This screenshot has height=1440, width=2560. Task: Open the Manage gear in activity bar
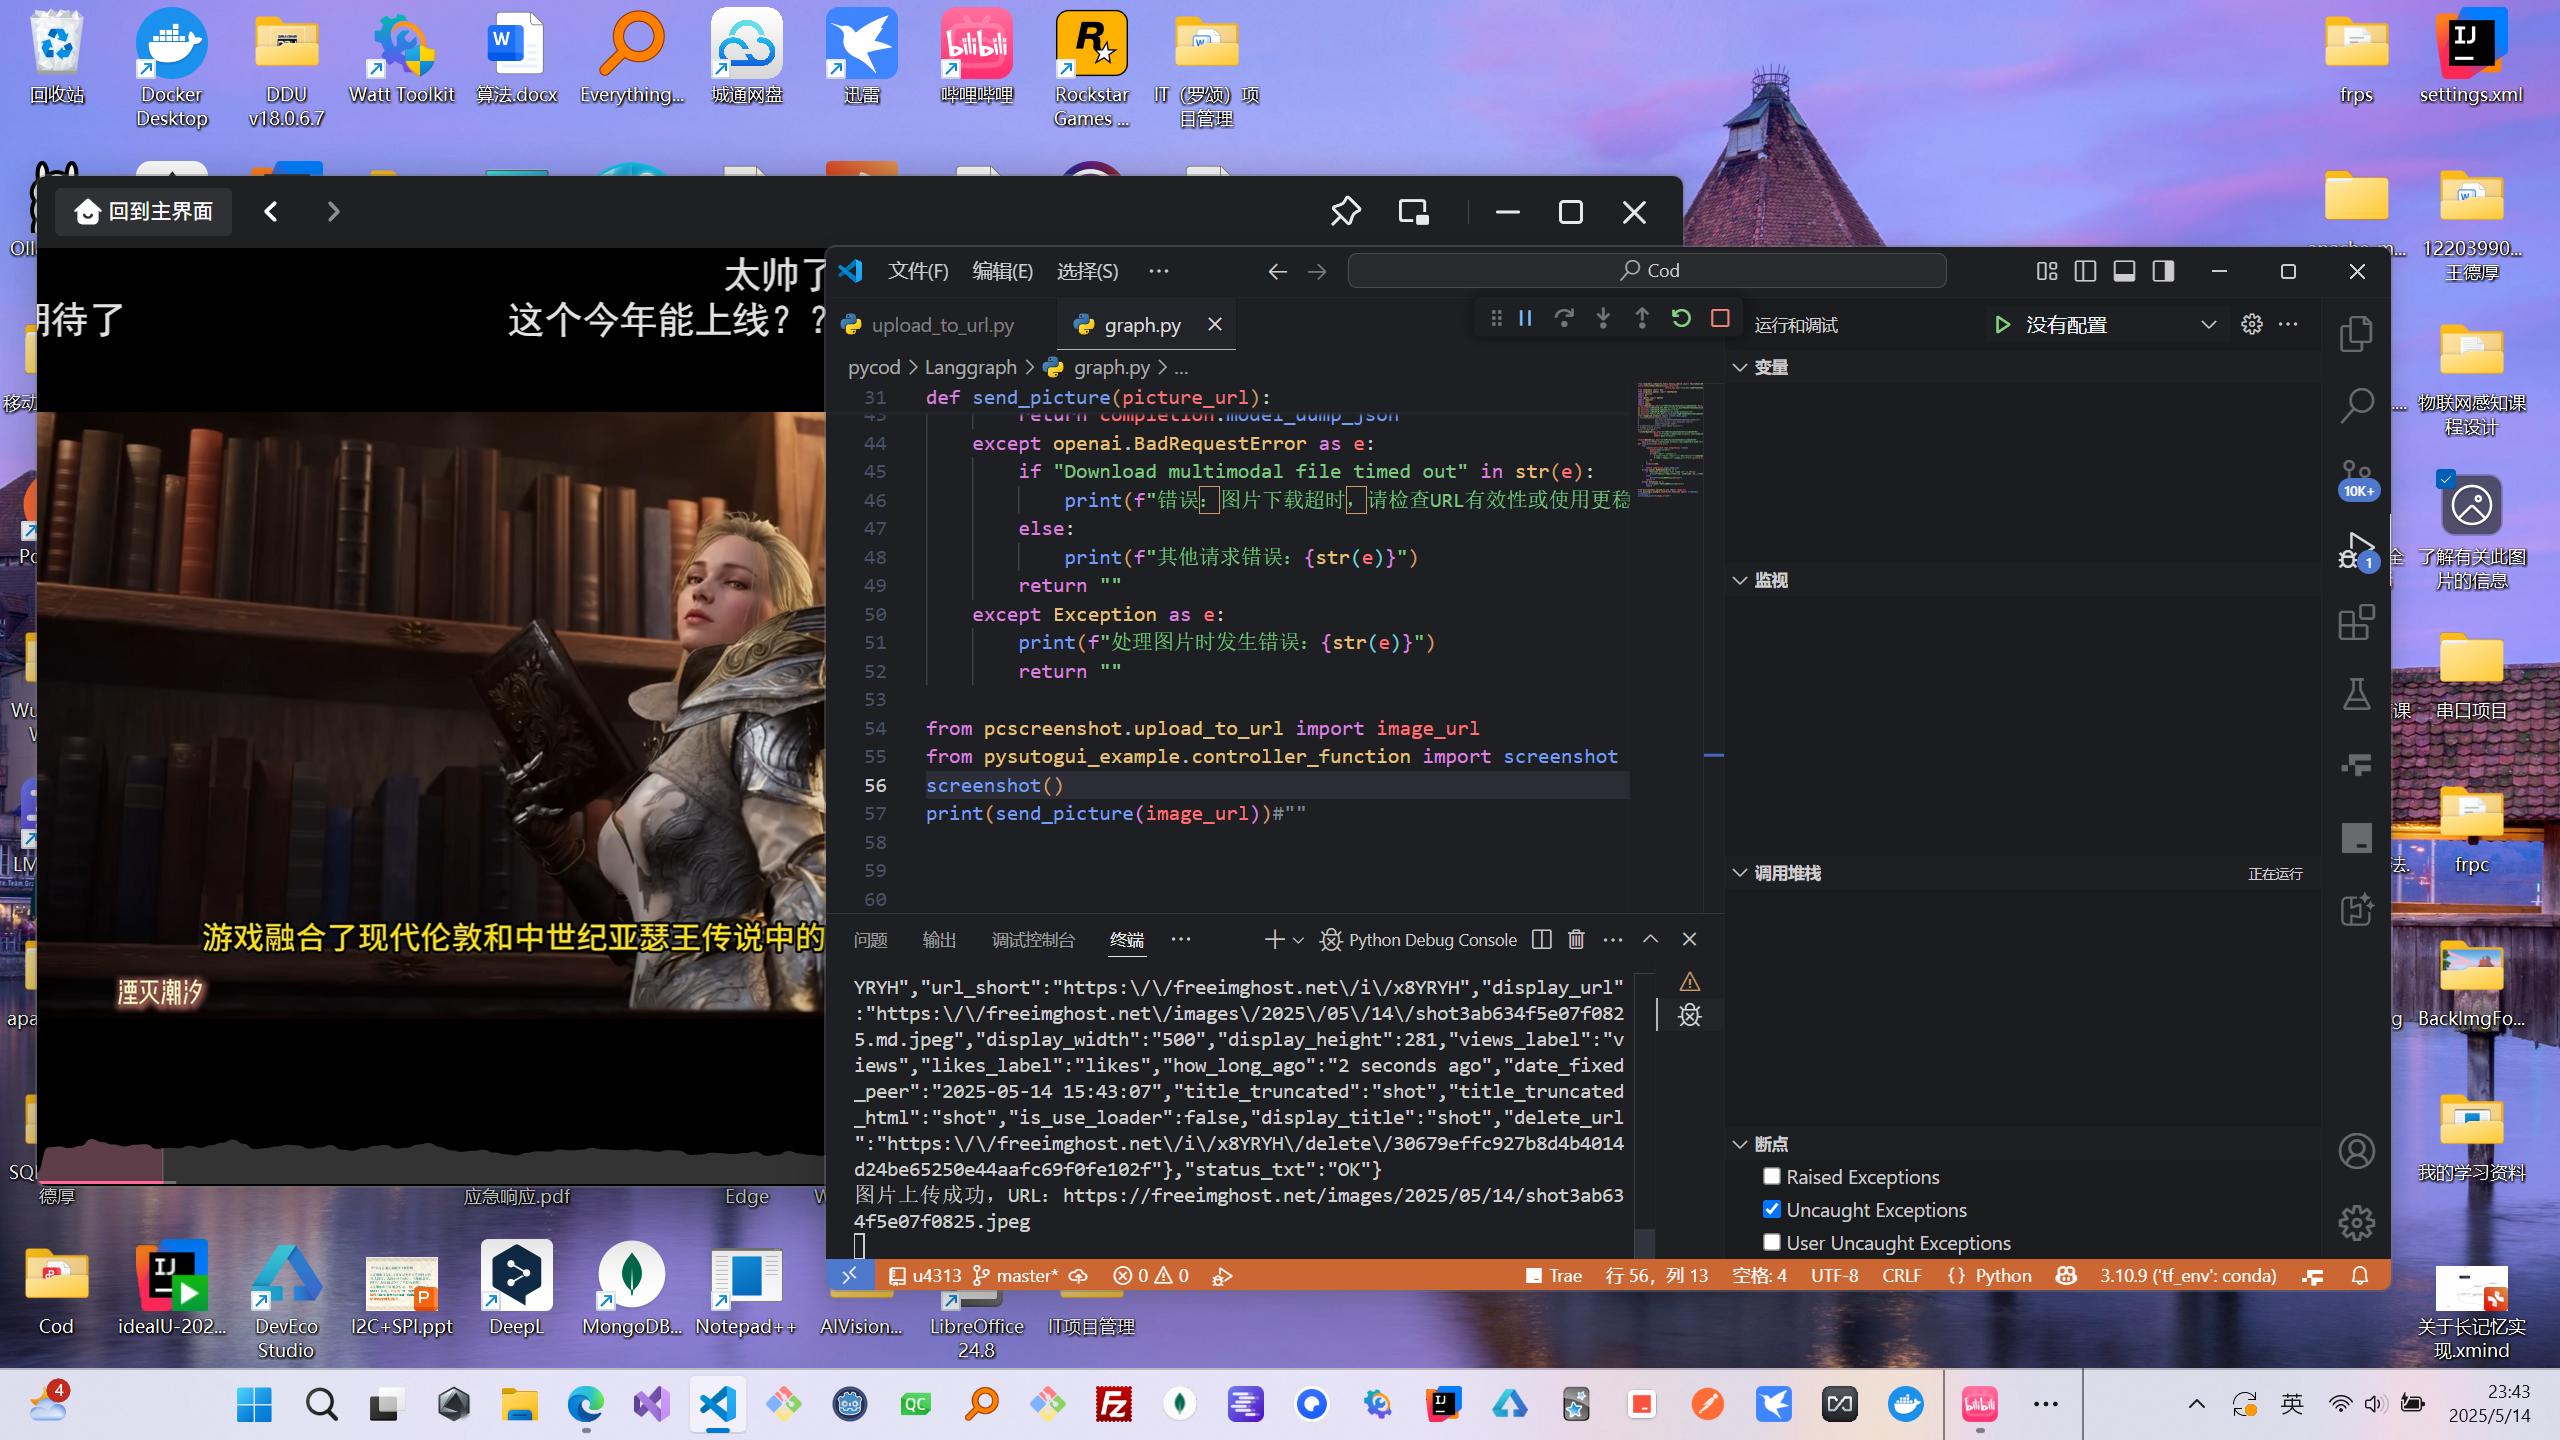(x=2356, y=1222)
